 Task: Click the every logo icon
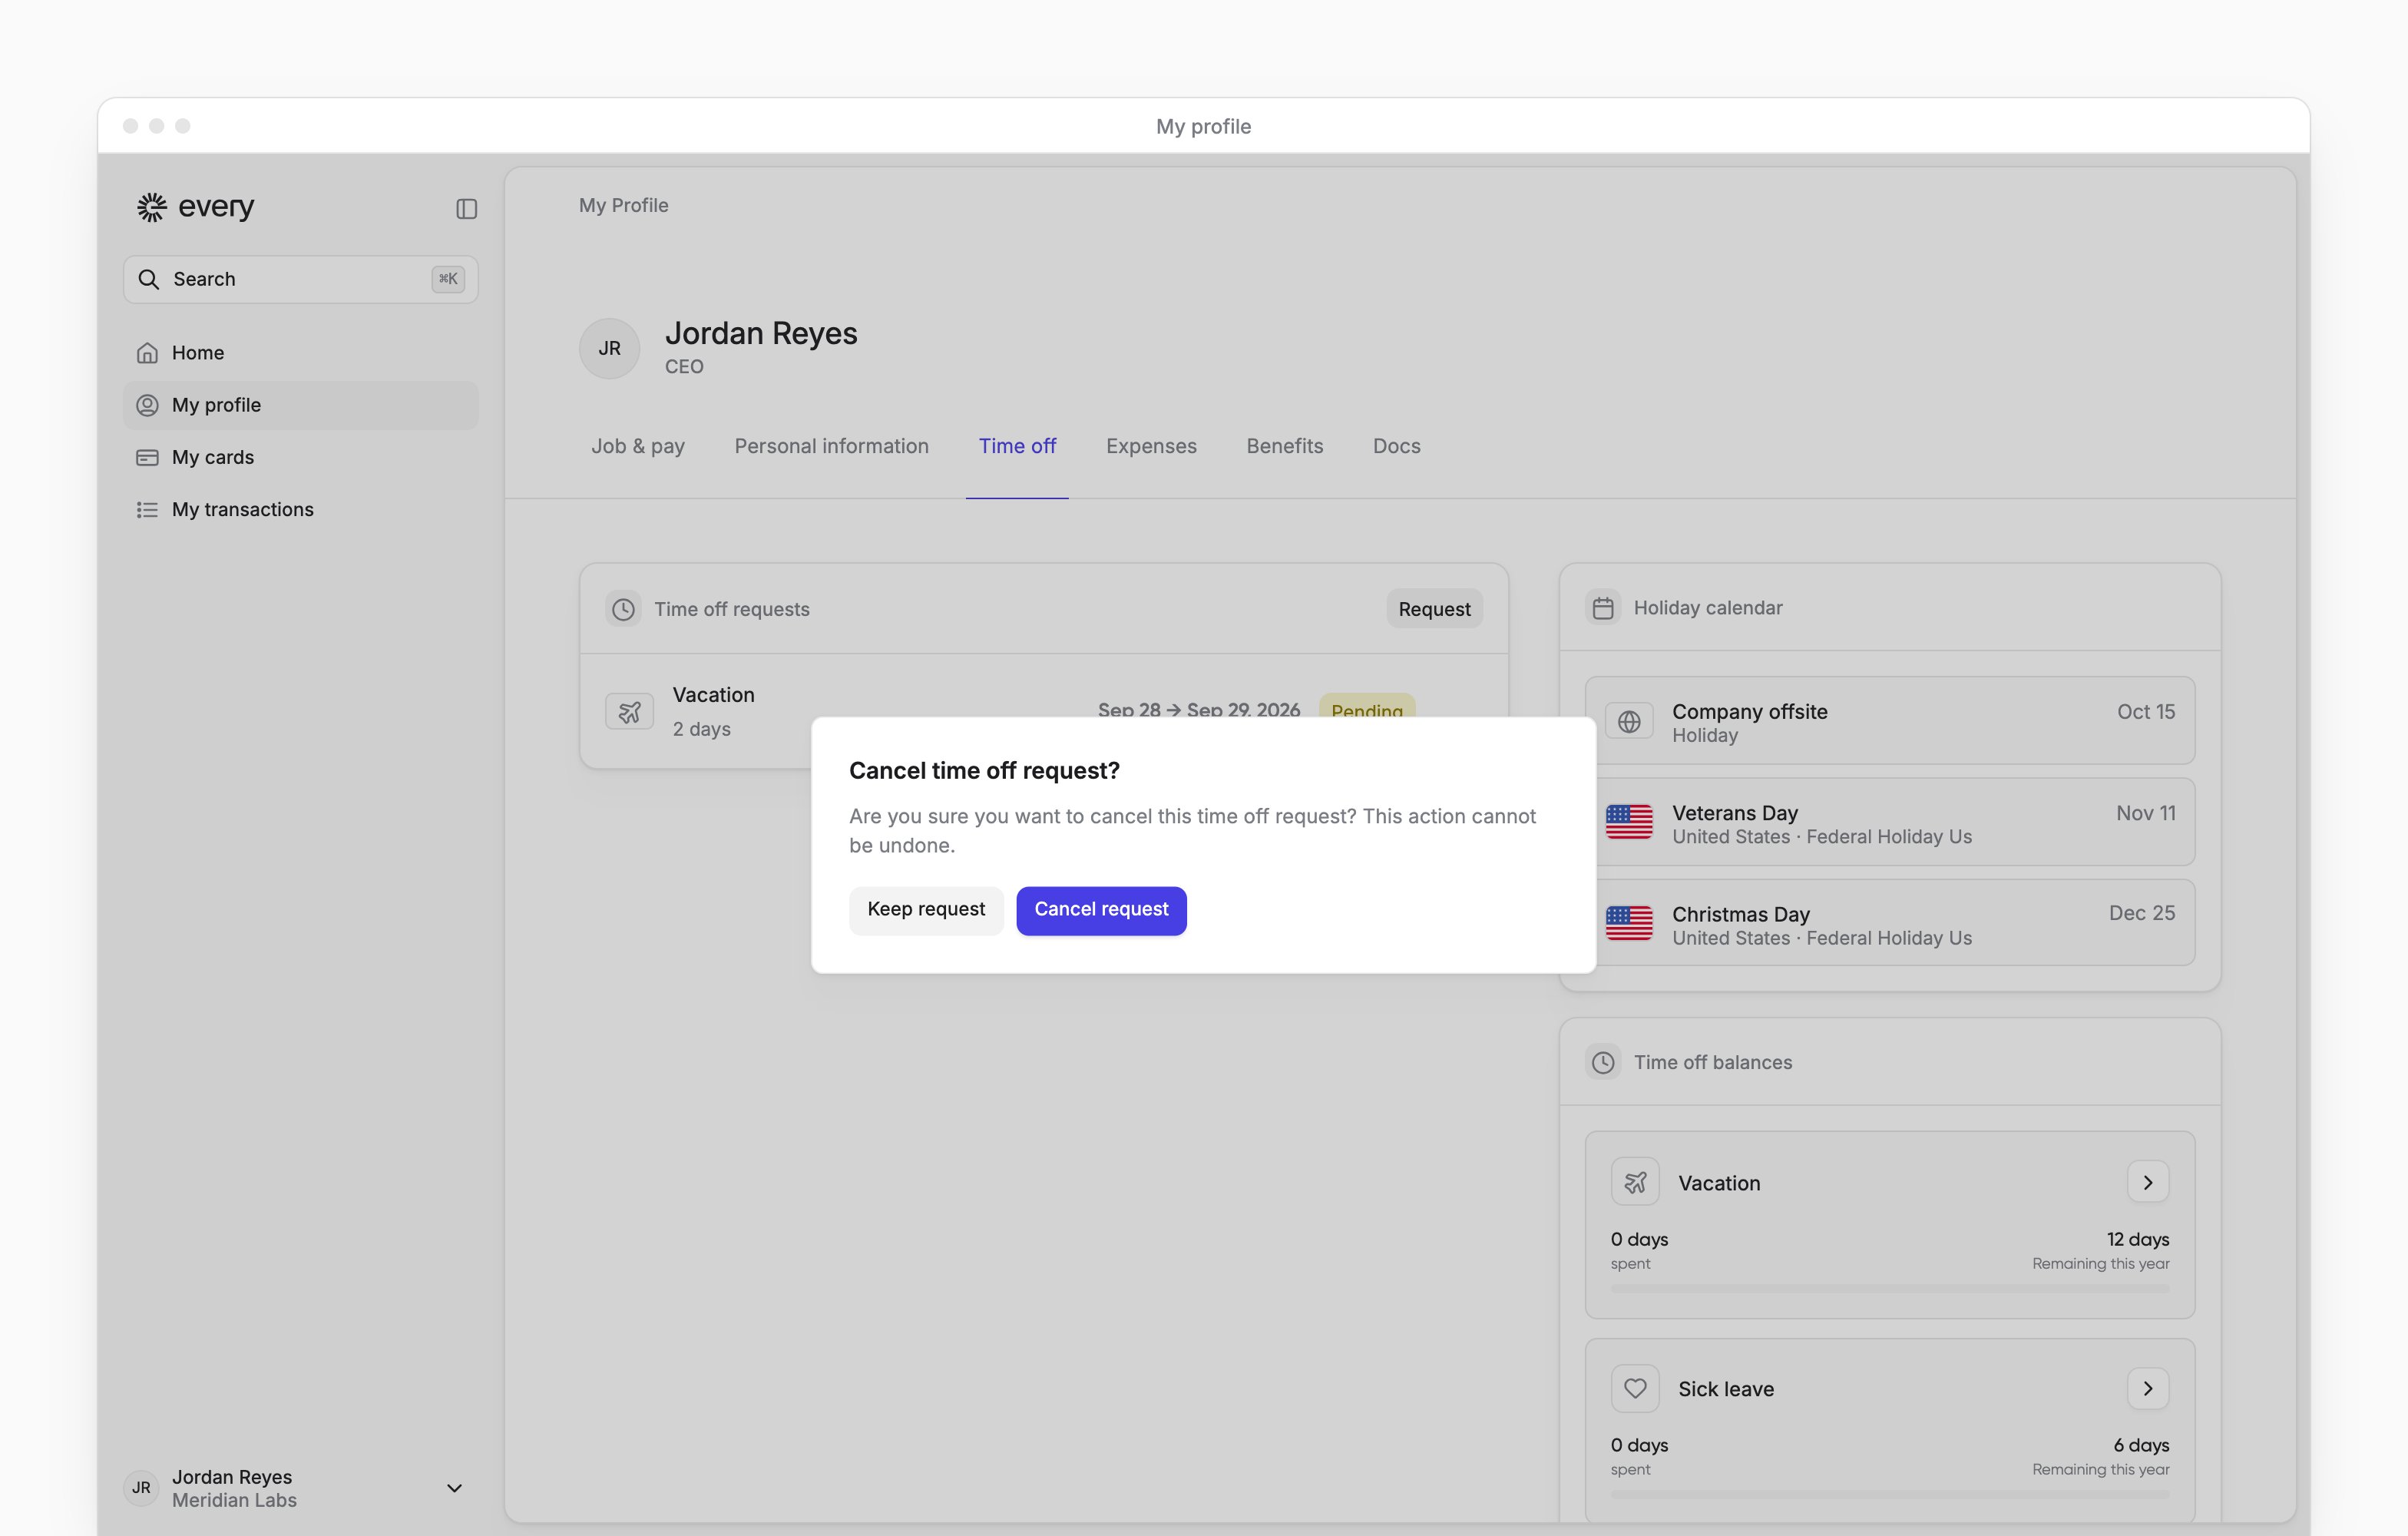point(152,207)
